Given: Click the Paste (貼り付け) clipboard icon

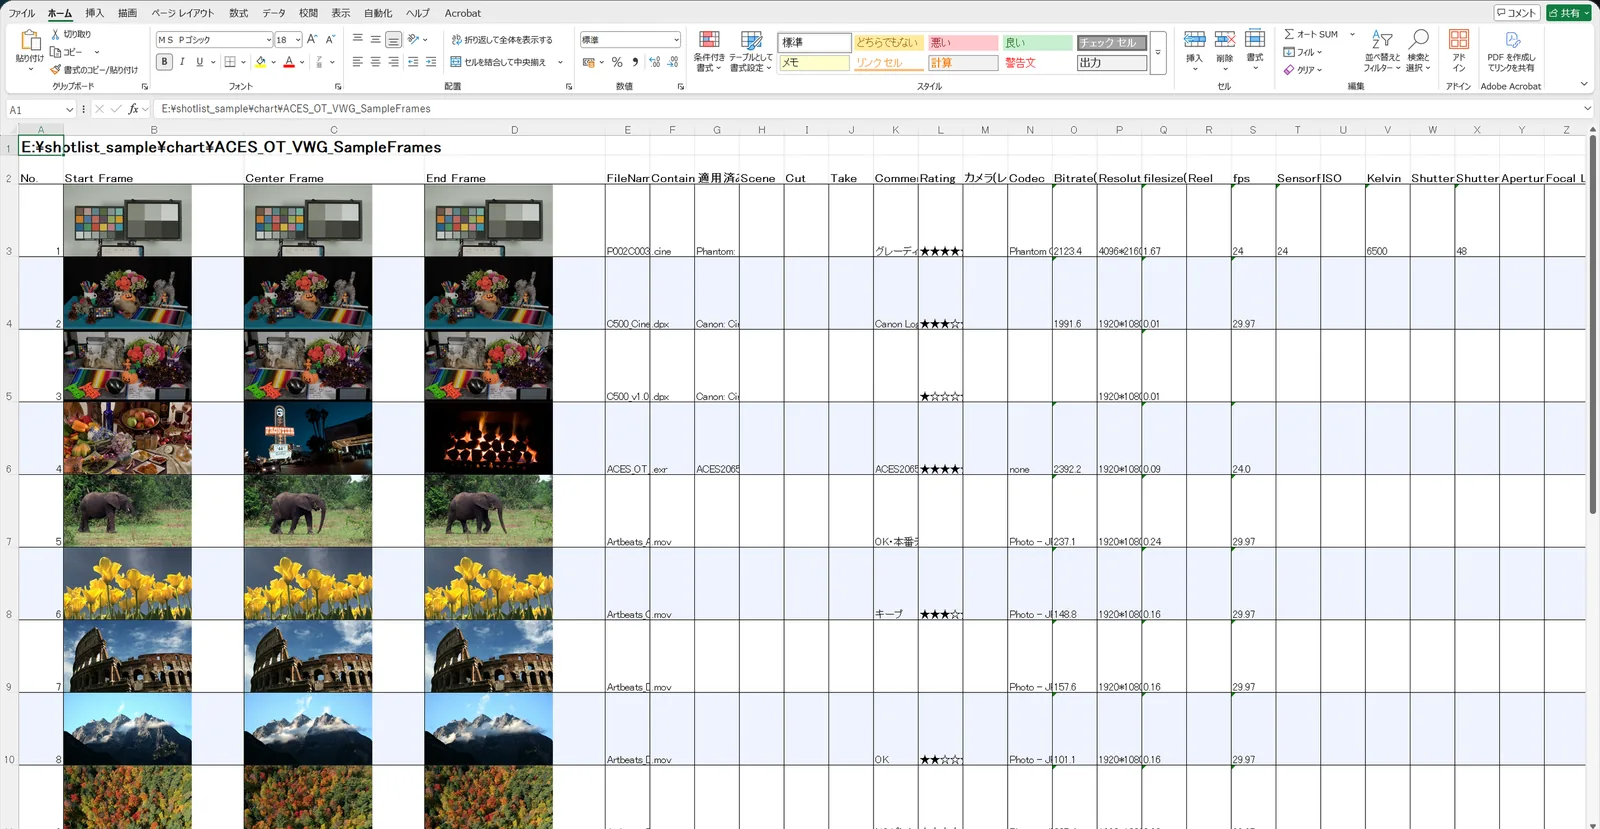Looking at the screenshot, I should [x=30, y=41].
